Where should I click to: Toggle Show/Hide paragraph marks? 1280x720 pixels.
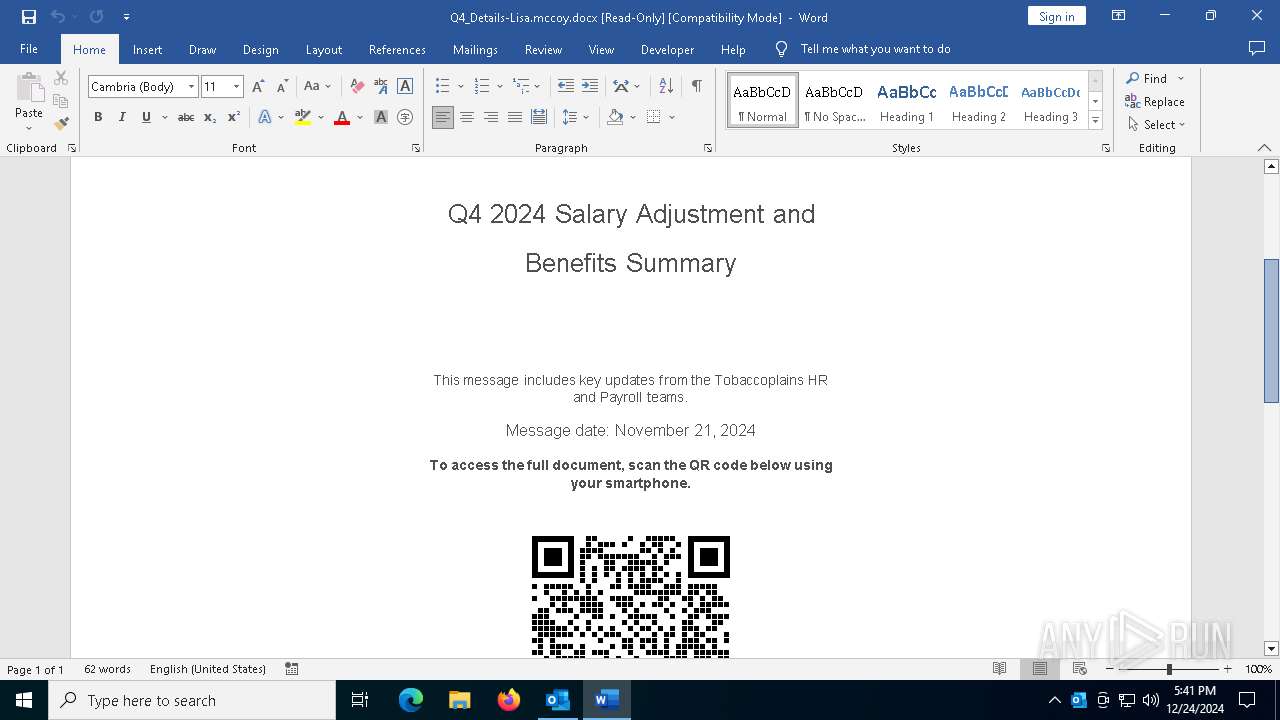click(x=696, y=87)
